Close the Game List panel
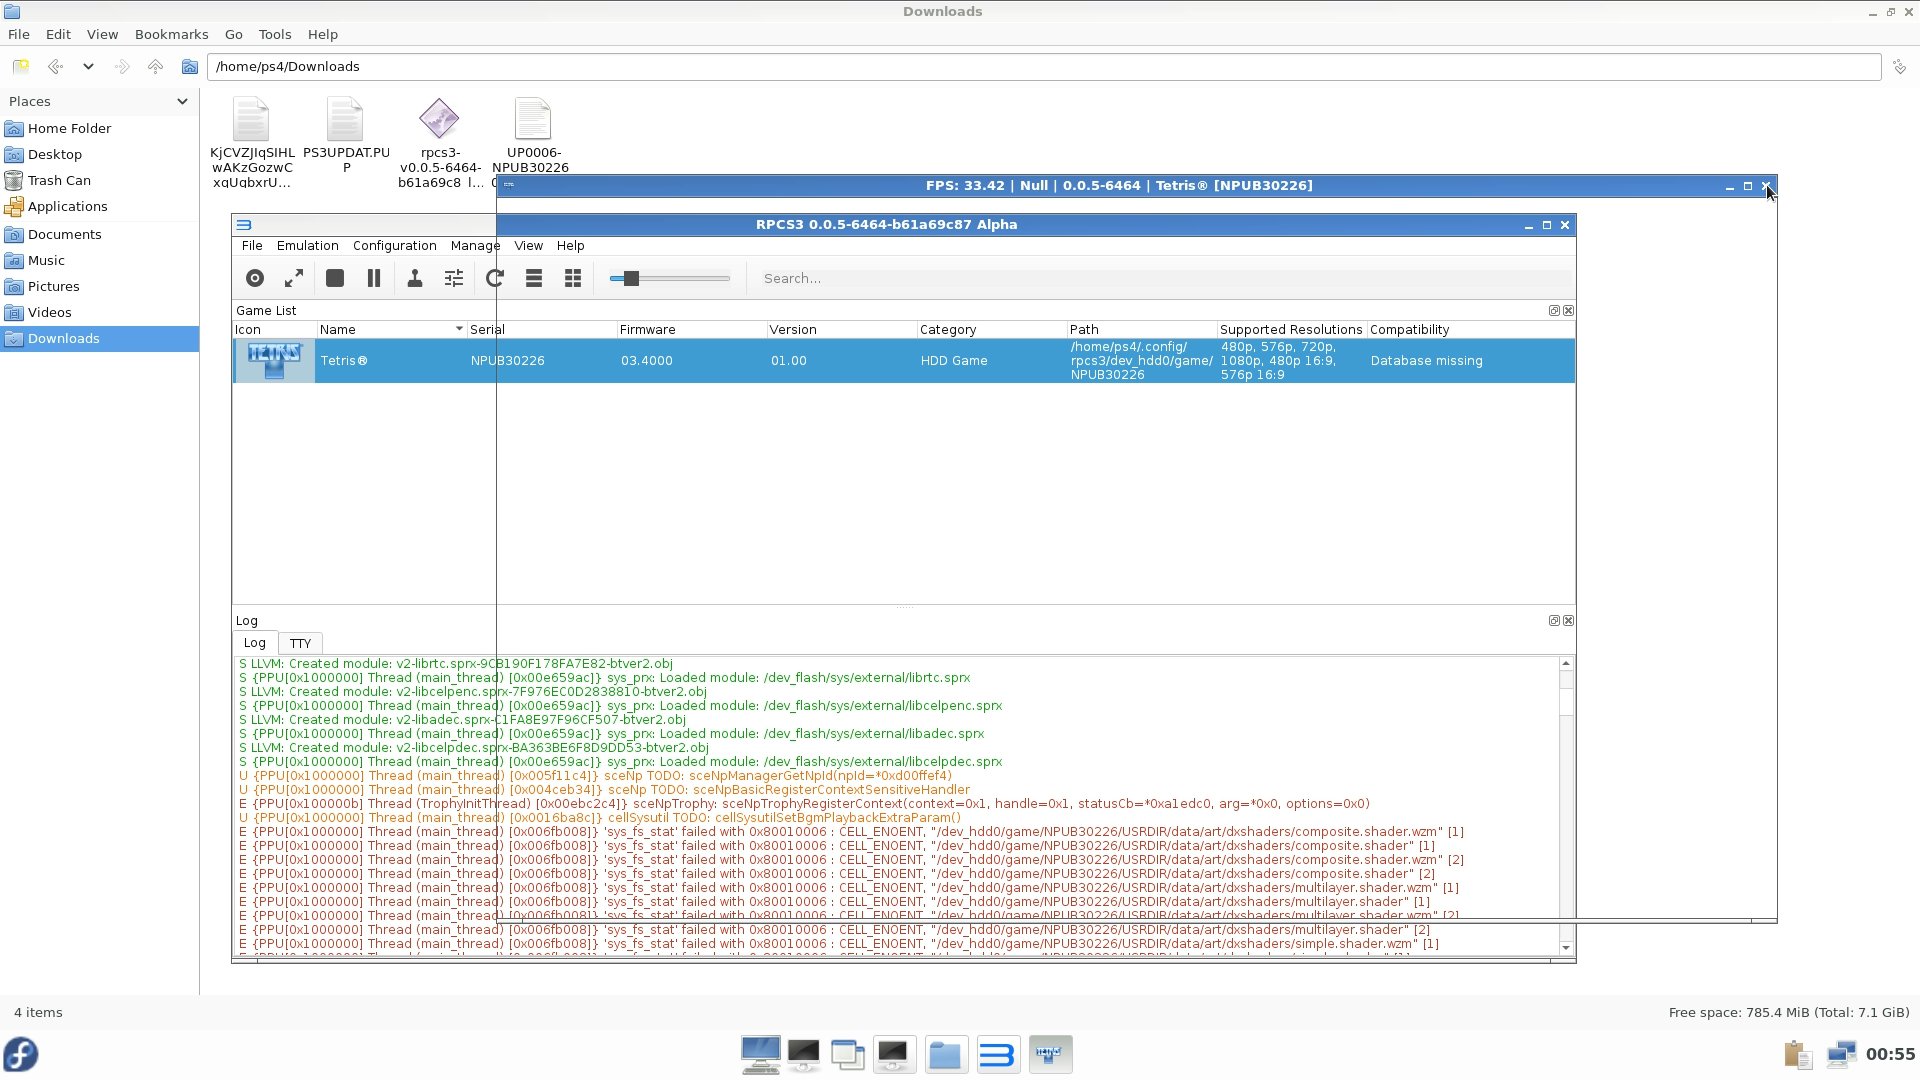 point(1568,311)
